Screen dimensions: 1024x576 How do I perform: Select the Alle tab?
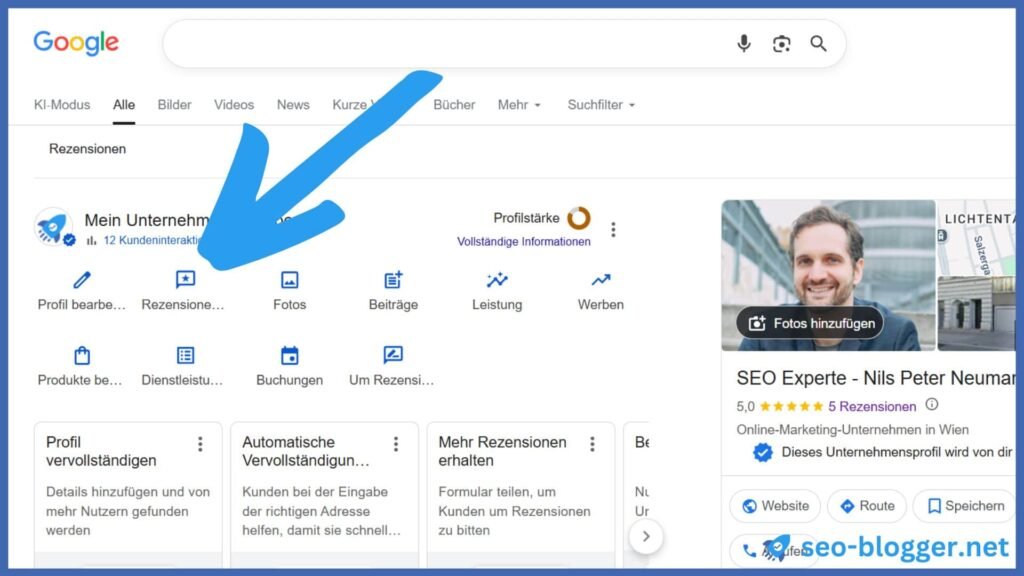[123, 105]
